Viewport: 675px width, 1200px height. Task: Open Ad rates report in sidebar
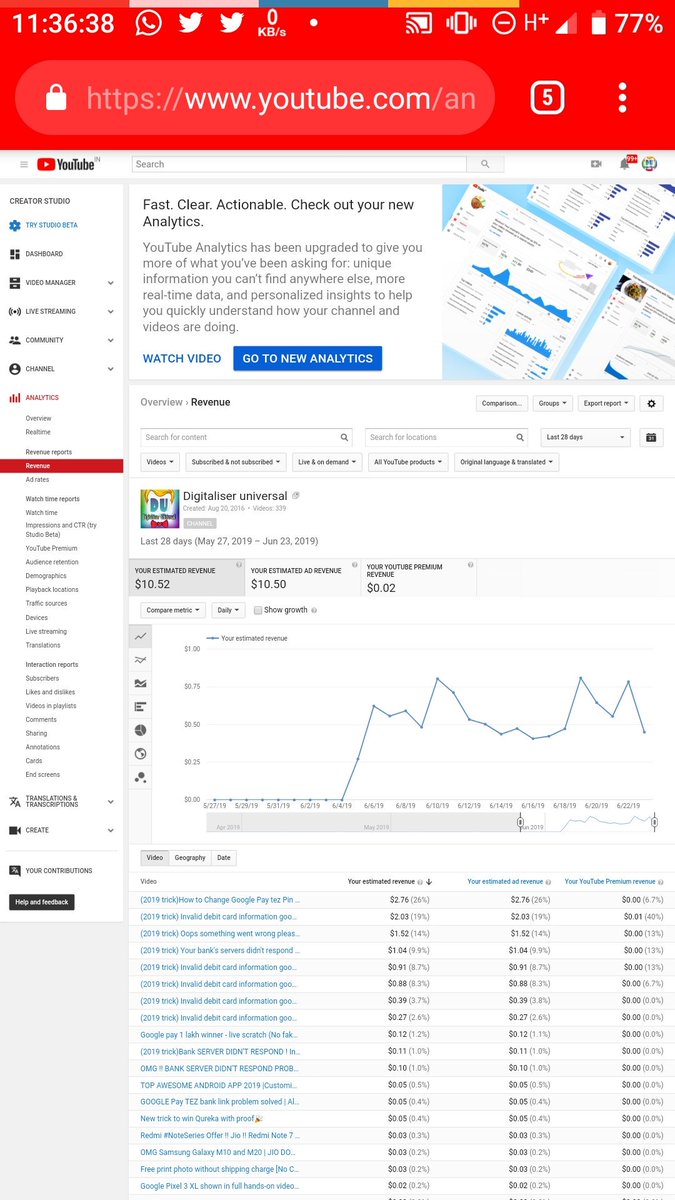coord(37,480)
